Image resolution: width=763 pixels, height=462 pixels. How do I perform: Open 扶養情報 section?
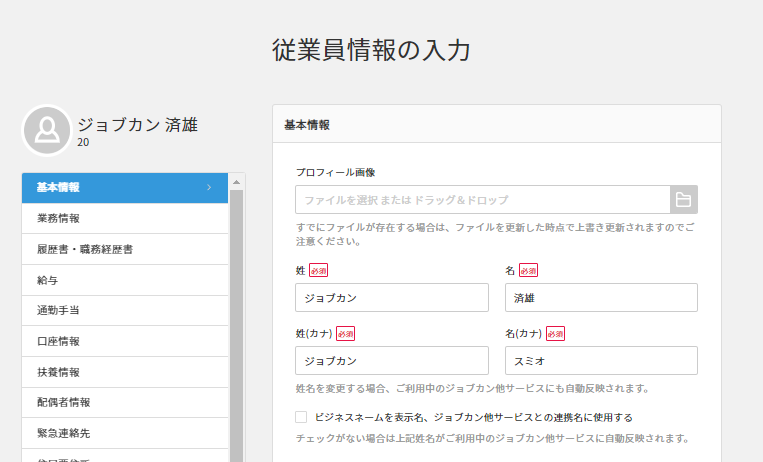[125, 372]
